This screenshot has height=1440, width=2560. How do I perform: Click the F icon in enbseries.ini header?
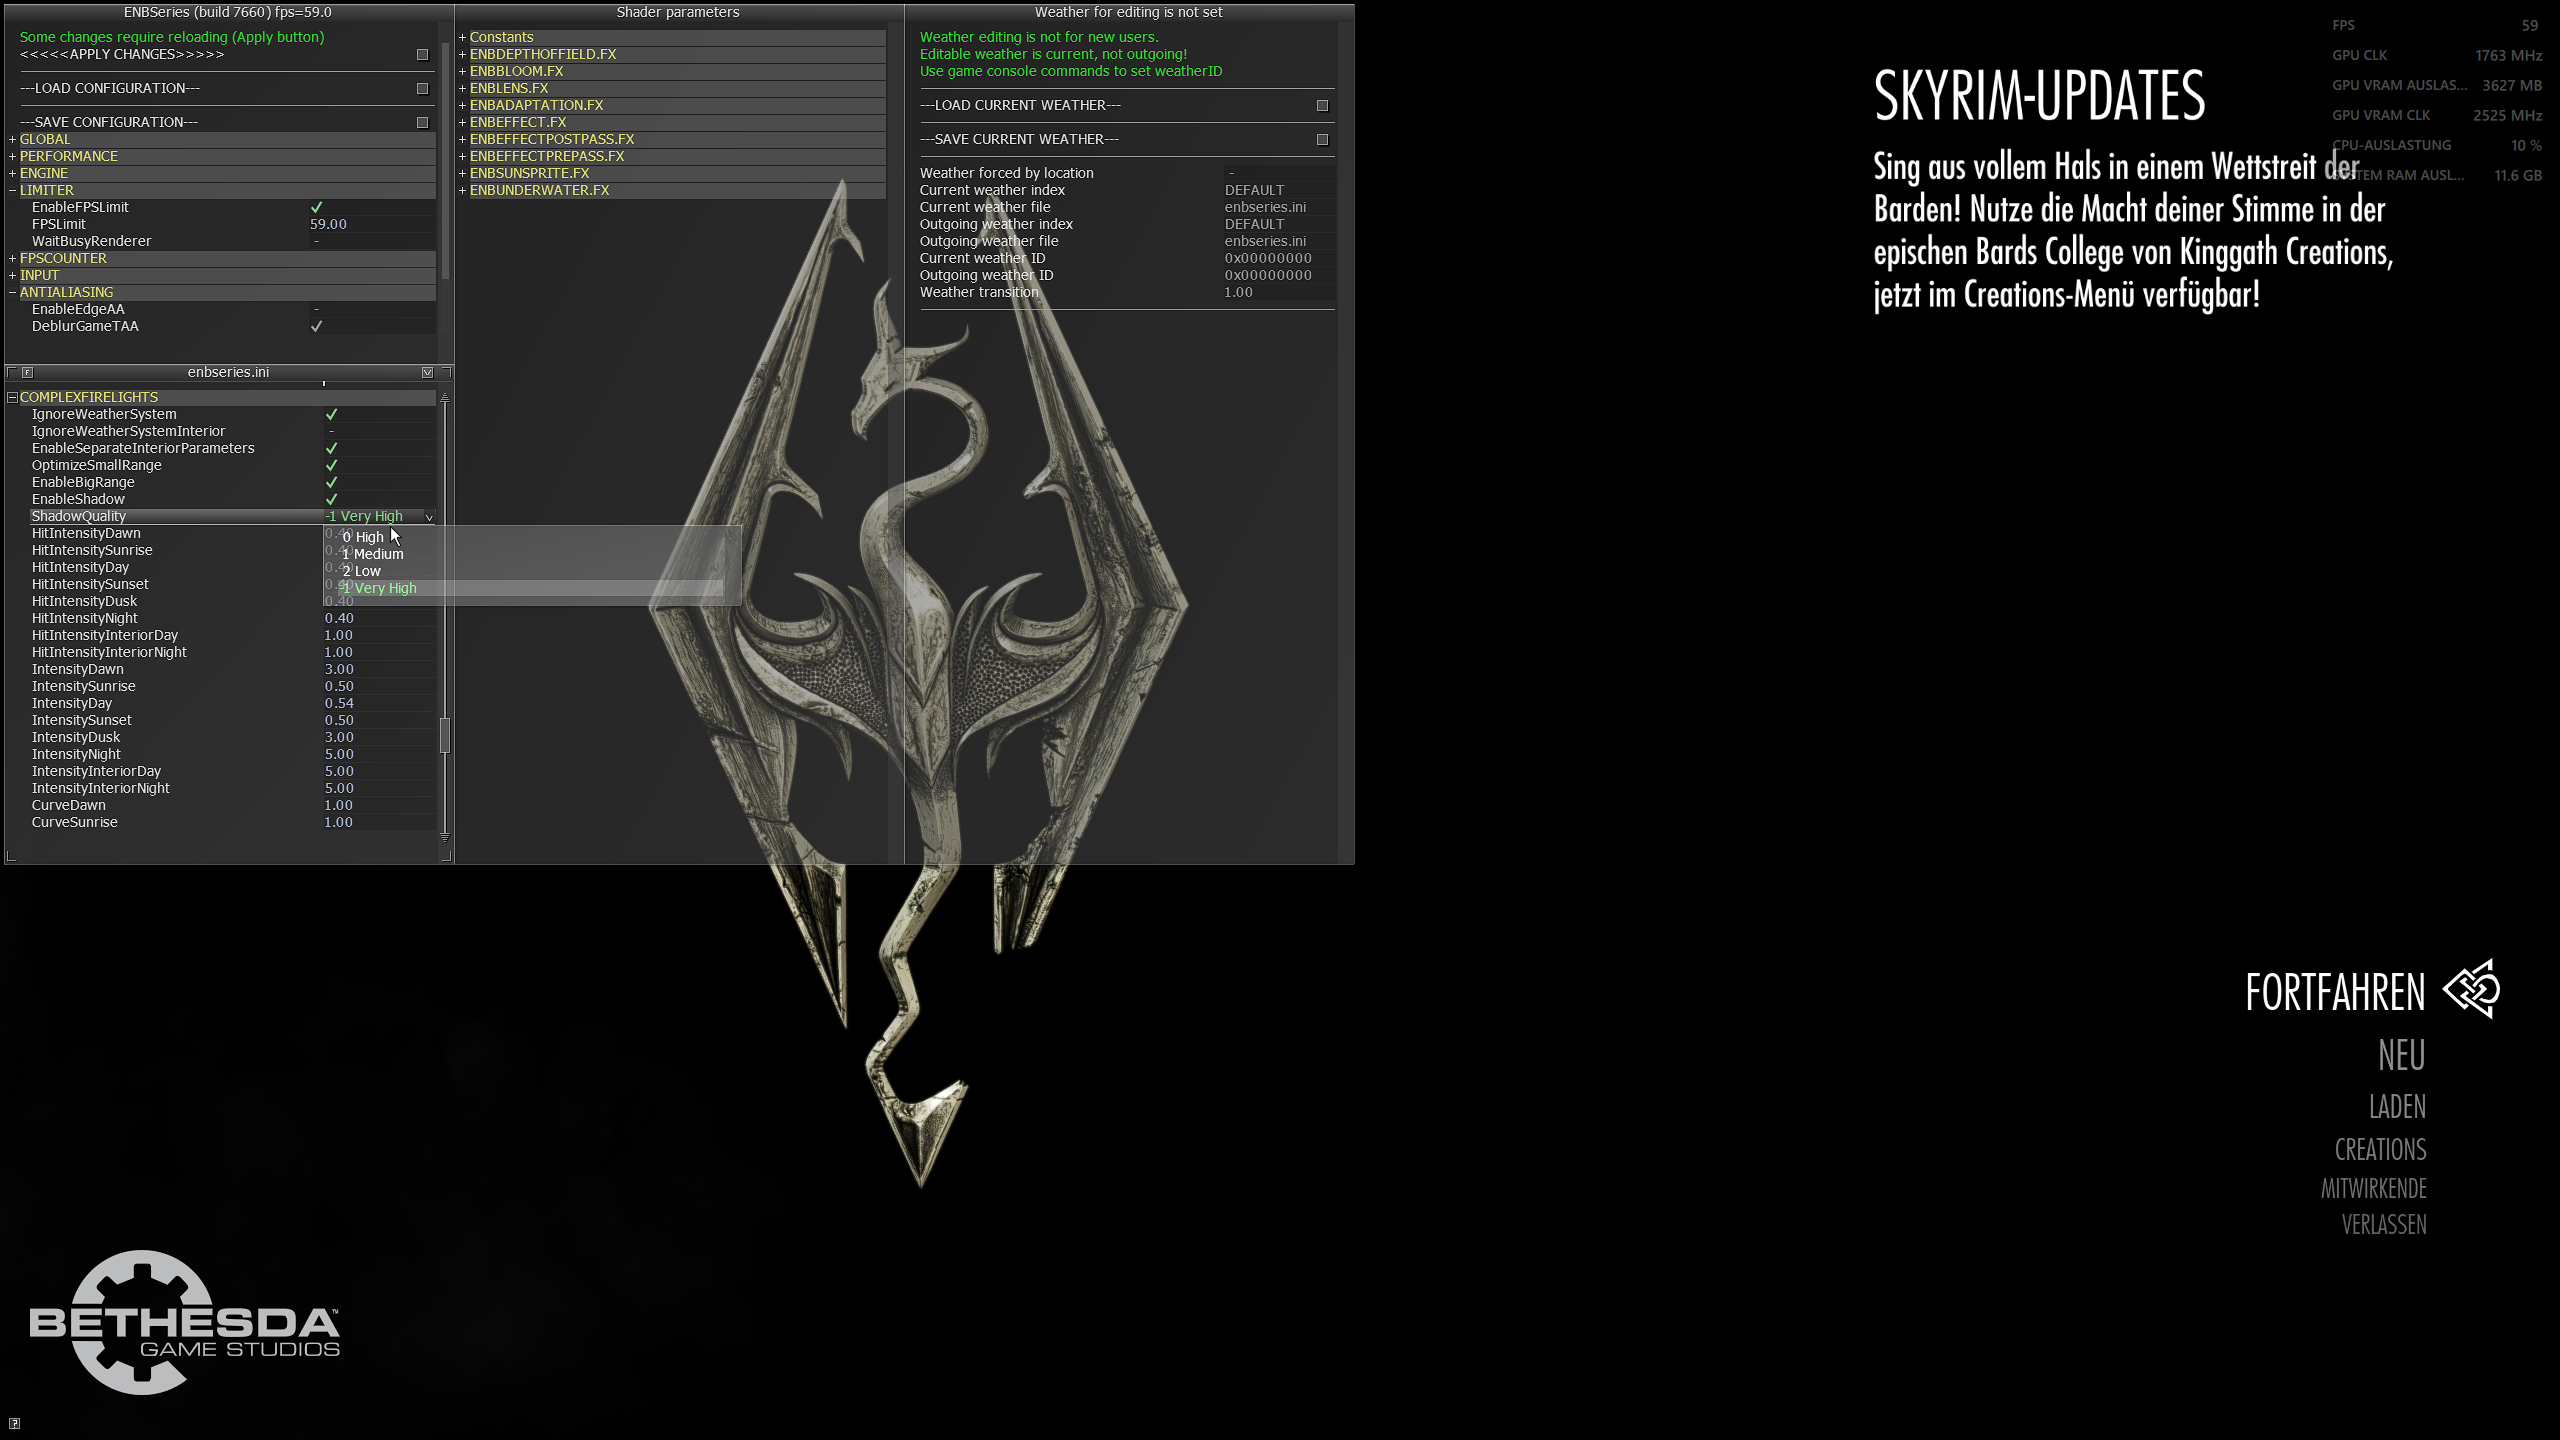click(28, 372)
